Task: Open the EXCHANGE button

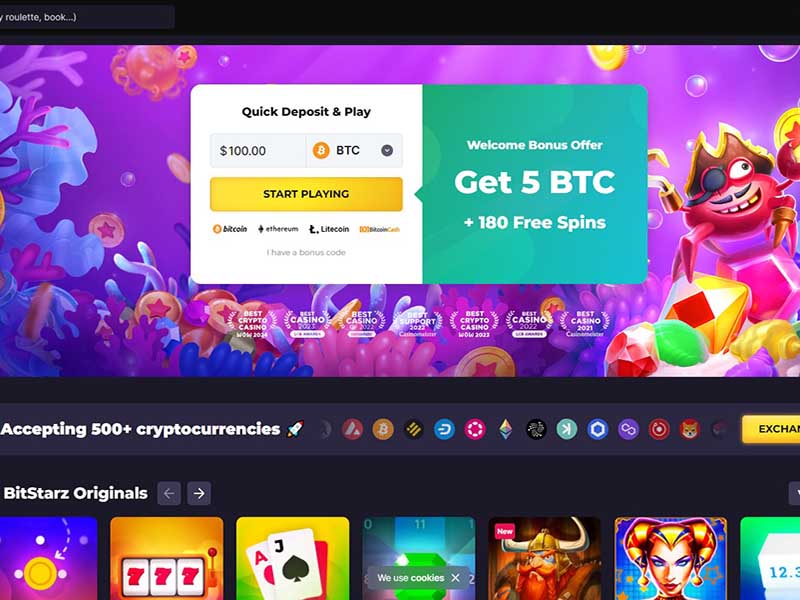Action: click(771, 429)
